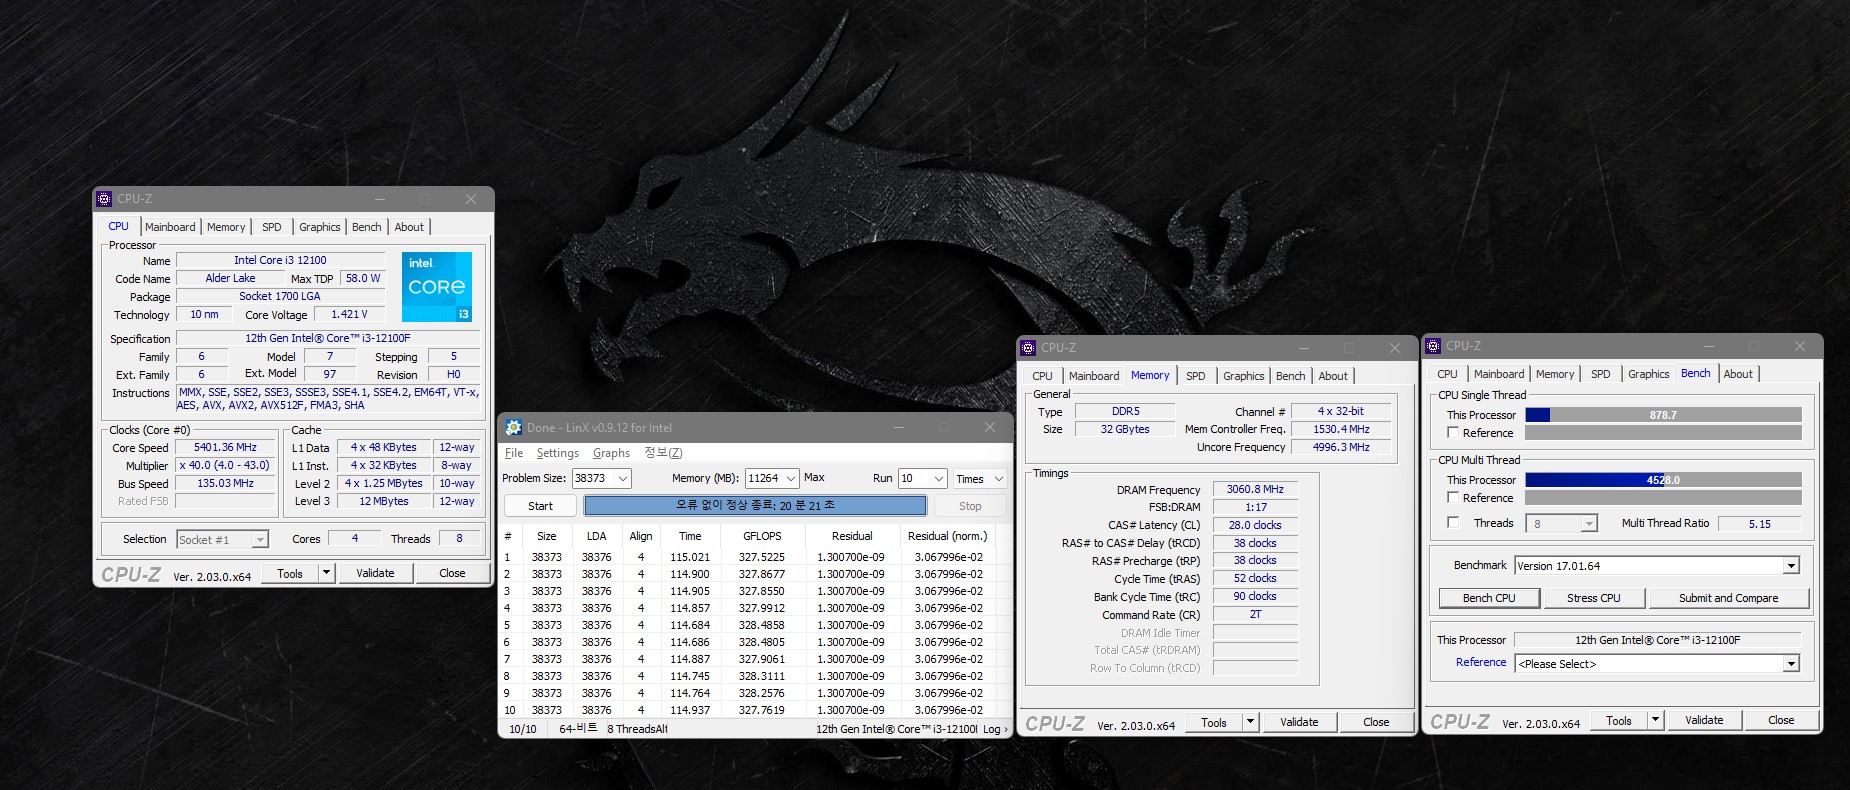Open the 정보(Z) menu in LinX
The image size is (1850, 790).
click(663, 453)
